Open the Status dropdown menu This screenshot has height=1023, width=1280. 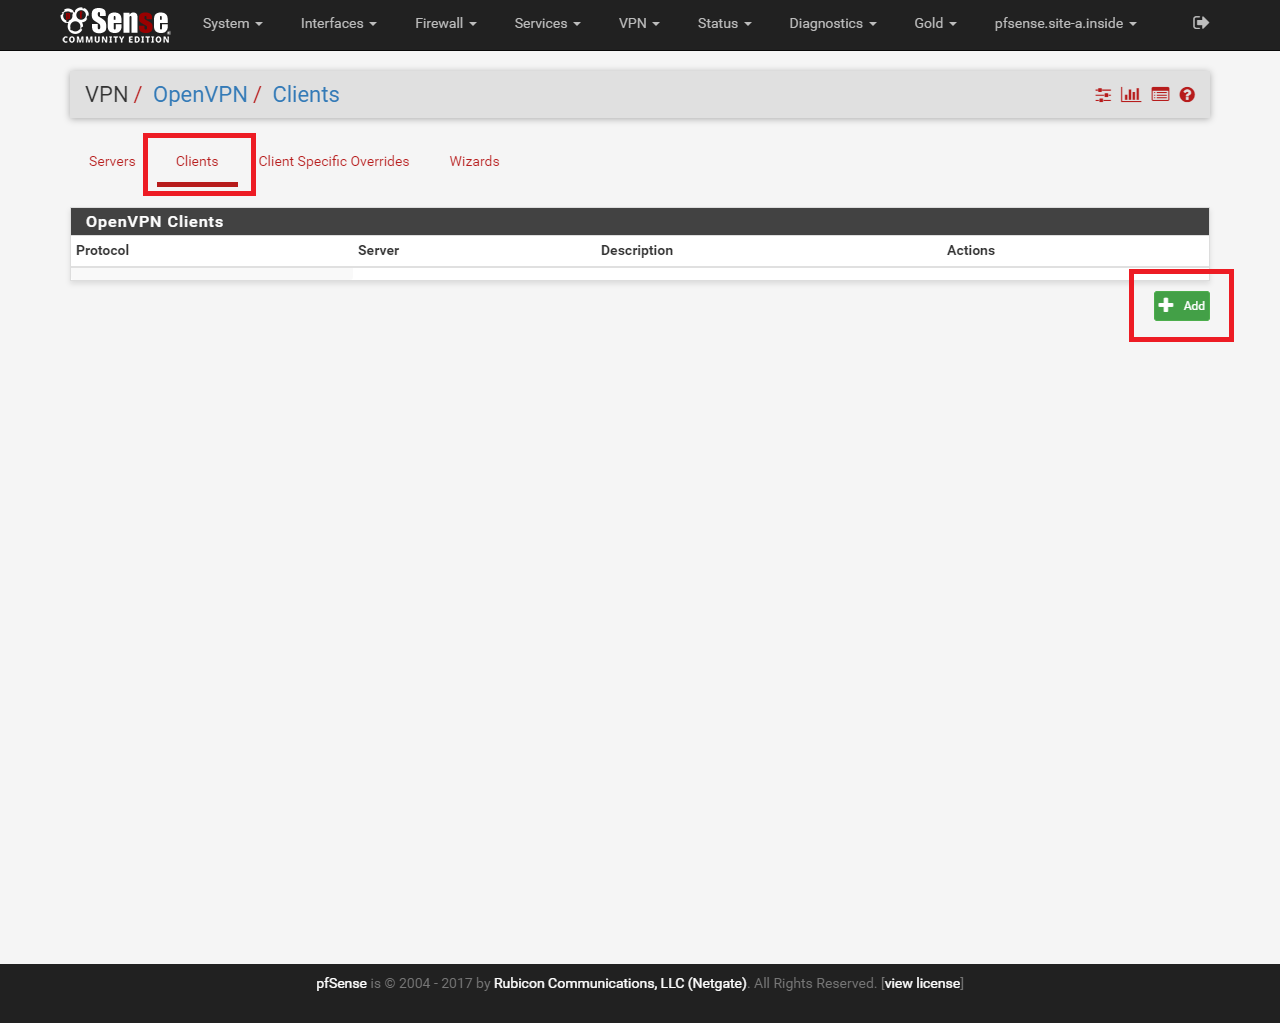tap(724, 23)
